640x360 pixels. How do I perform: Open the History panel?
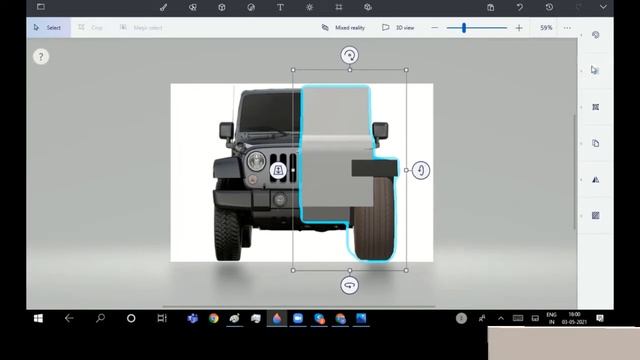(x=549, y=7)
